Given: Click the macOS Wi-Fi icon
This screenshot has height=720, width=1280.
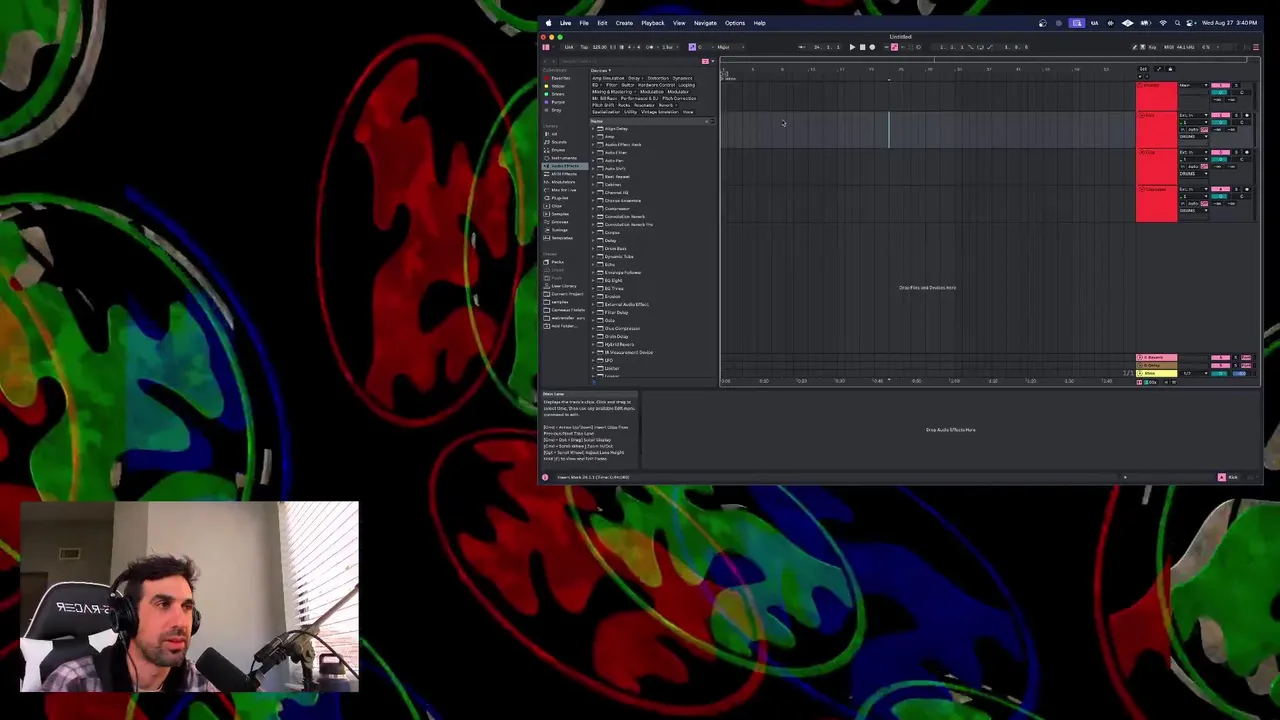Looking at the screenshot, I should pos(1163,23).
